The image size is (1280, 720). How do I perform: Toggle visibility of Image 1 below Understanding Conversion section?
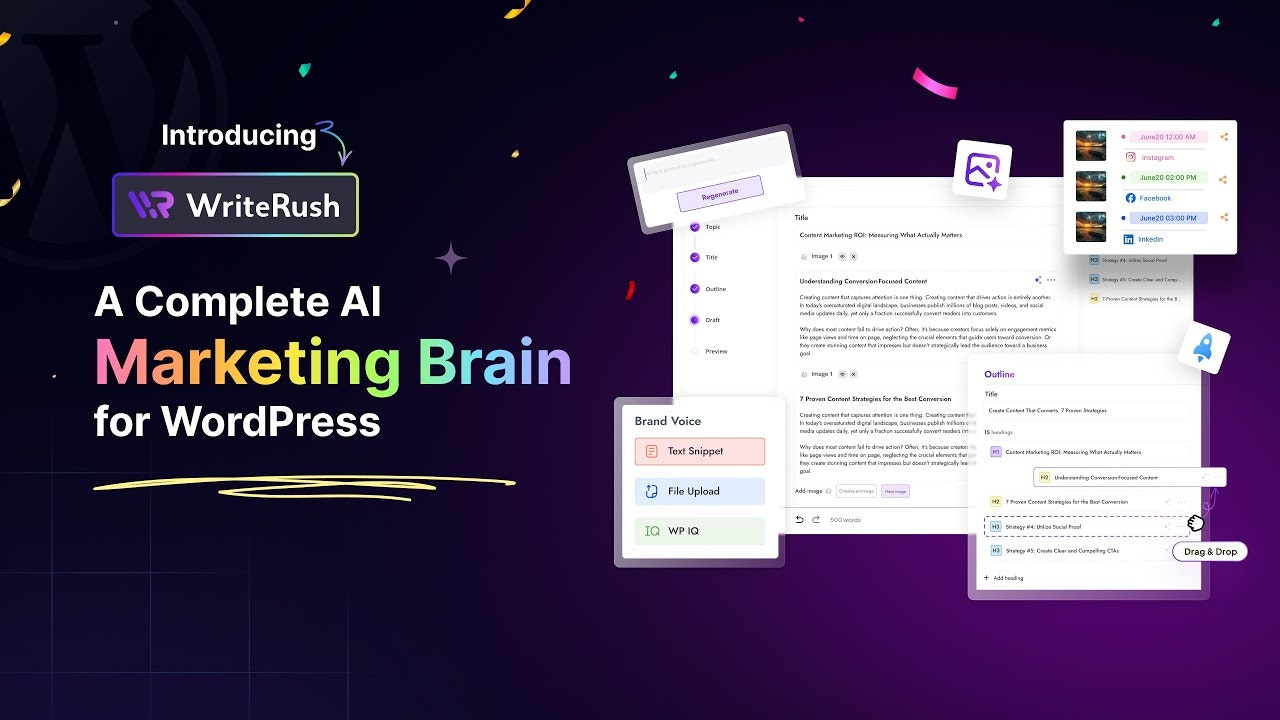pyautogui.click(x=842, y=374)
